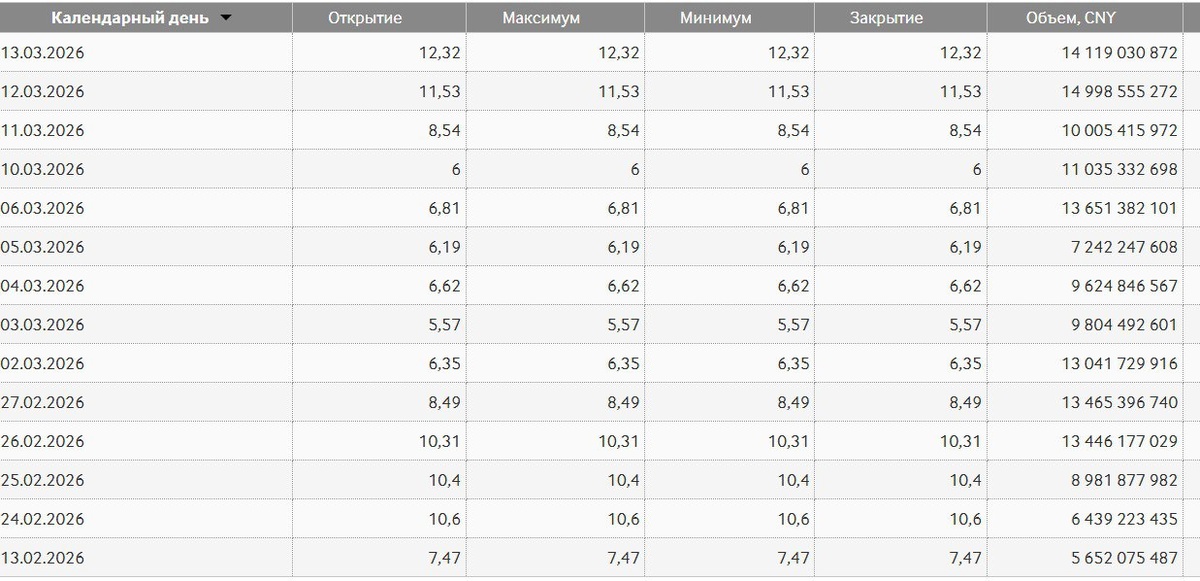Click the date cell 12.03.2026

point(42,92)
